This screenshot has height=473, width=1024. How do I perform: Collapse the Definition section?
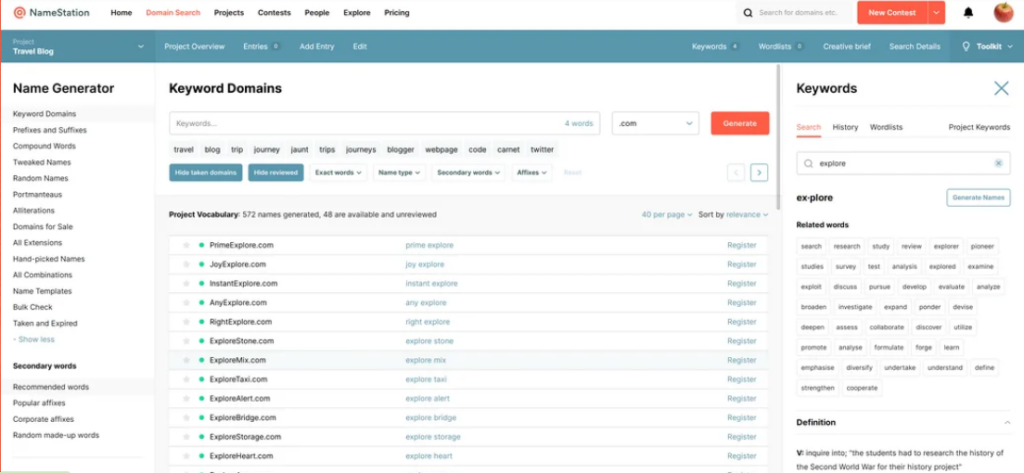1007,423
